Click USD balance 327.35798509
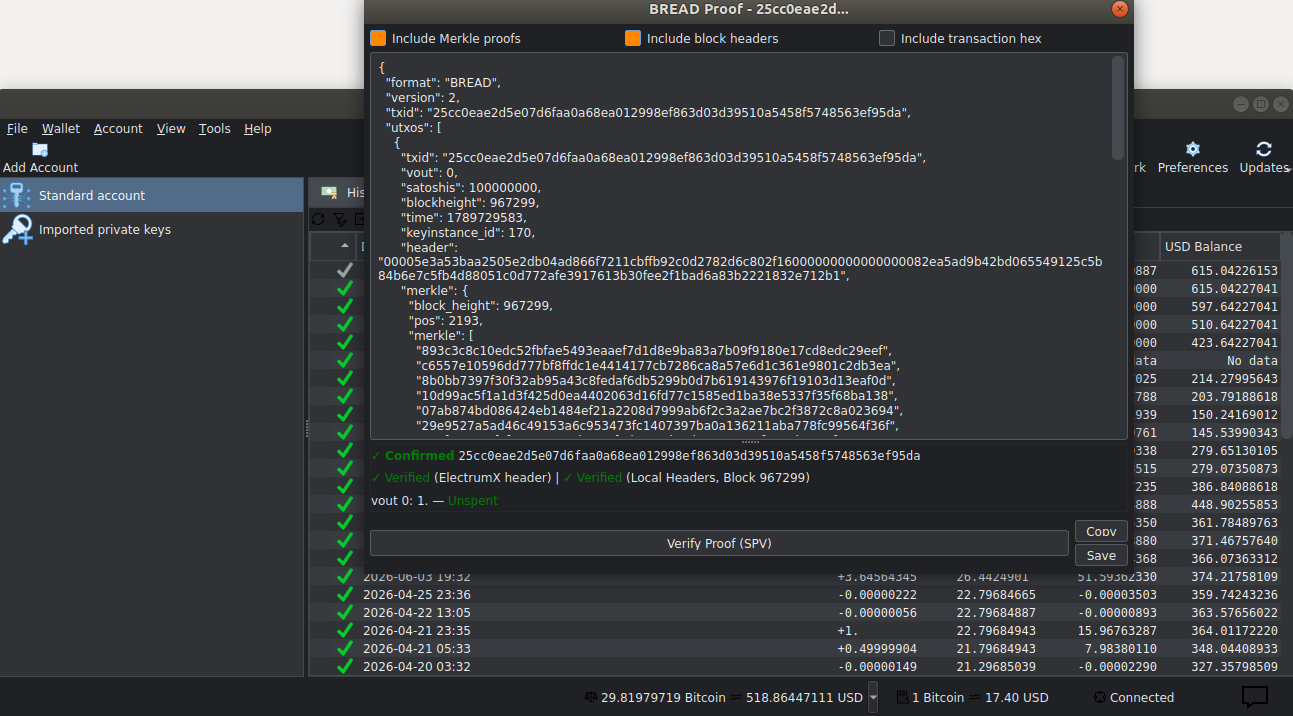 click(1234, 666)
